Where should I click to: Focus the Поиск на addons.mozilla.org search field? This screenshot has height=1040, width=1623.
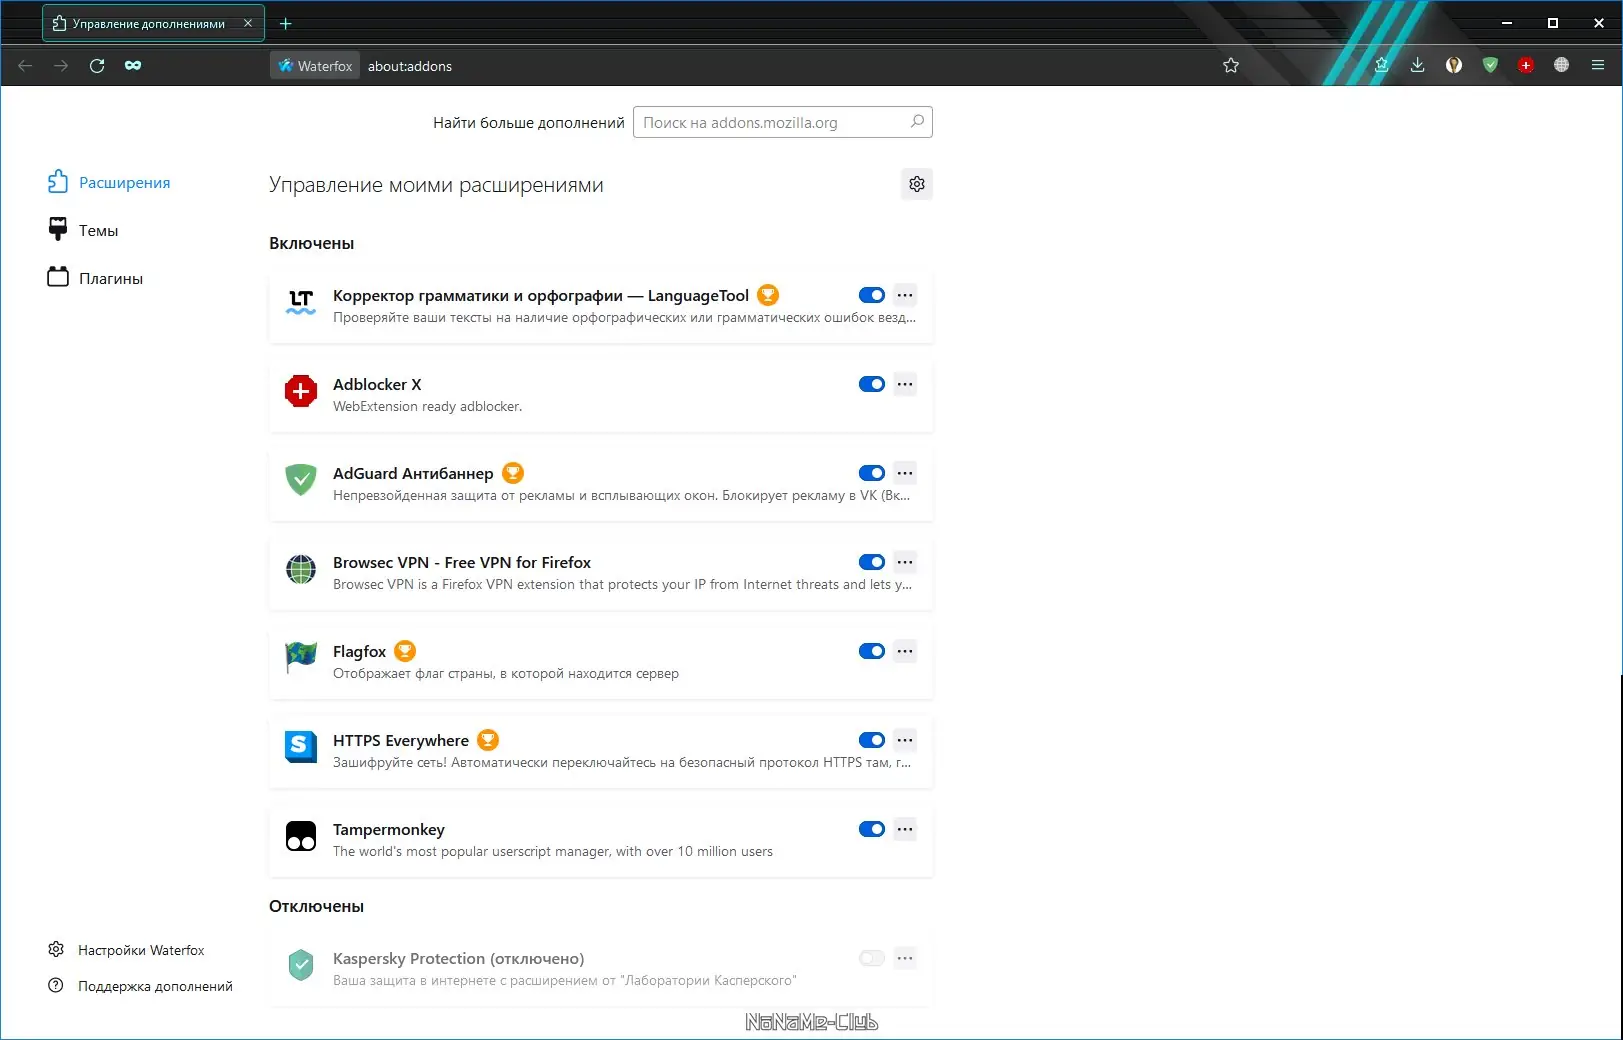[783, 122]
